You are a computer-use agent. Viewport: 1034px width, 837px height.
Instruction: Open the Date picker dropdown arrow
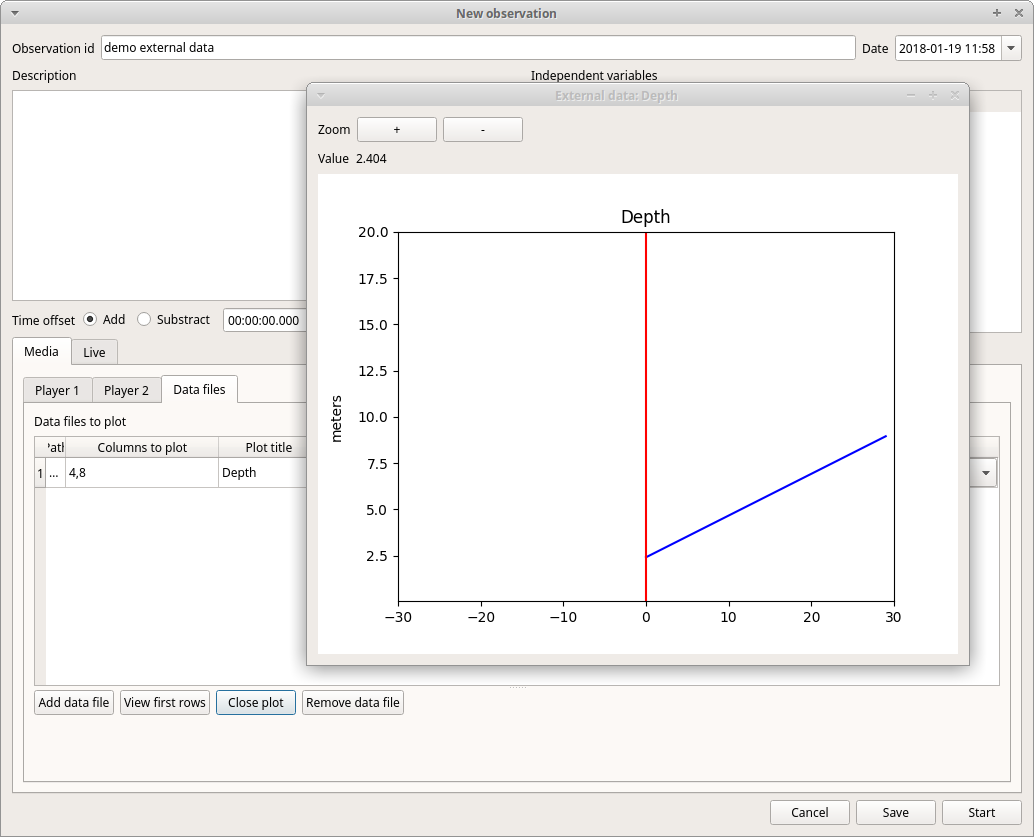(1011, 48)
